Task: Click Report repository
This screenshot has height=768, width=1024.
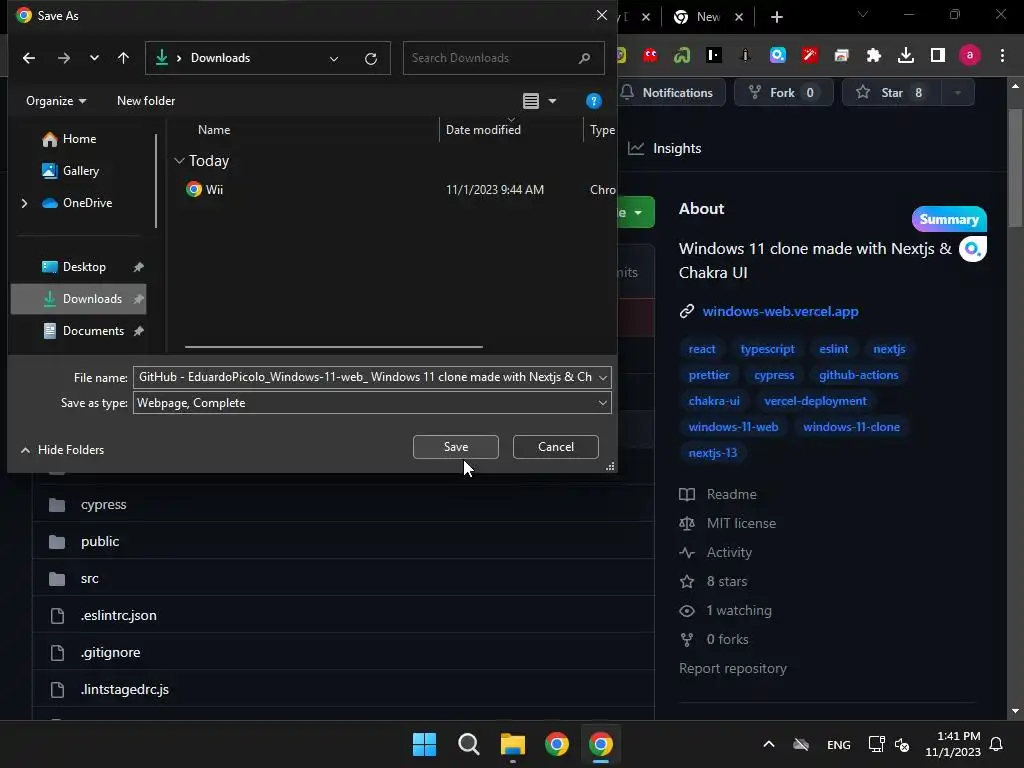Action: coord(733,669)
